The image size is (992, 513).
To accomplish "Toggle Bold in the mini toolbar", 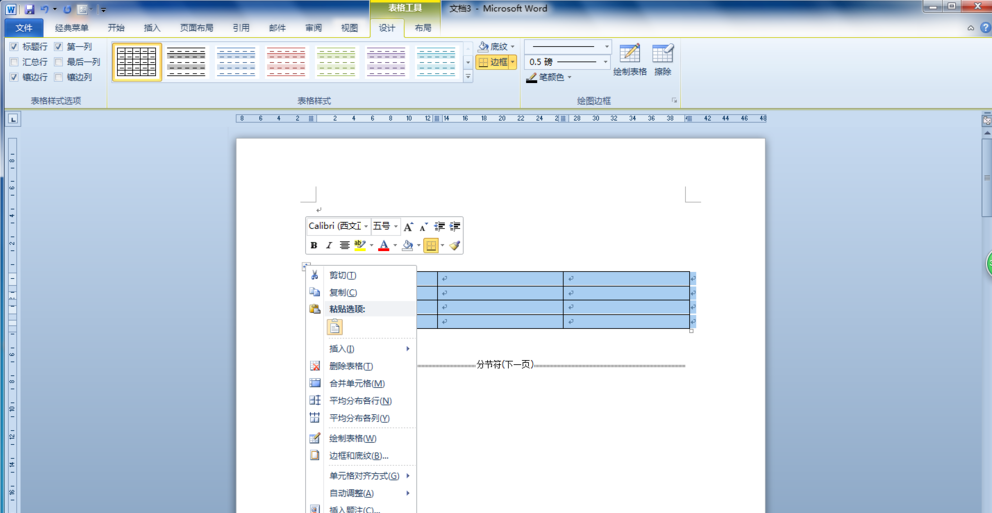I will 314,245.
